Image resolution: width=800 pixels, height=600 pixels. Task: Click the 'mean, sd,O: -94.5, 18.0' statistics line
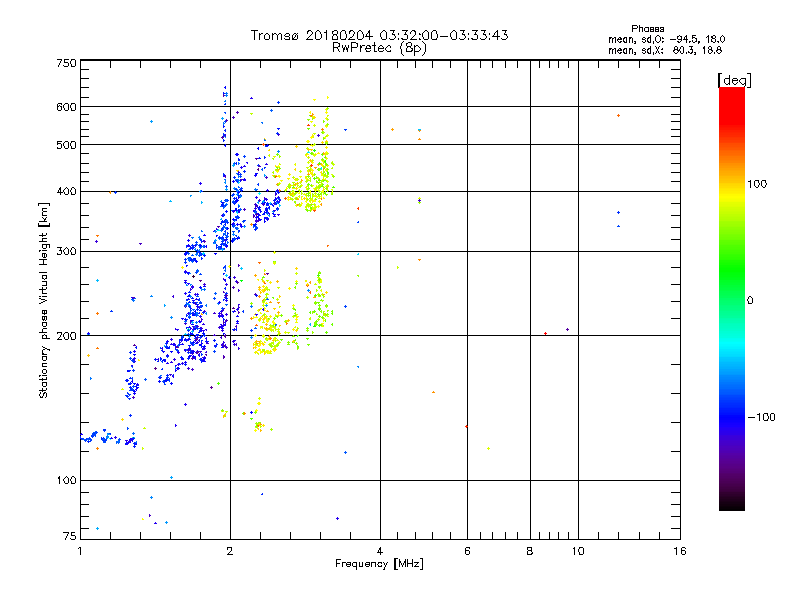click(666, 39)
